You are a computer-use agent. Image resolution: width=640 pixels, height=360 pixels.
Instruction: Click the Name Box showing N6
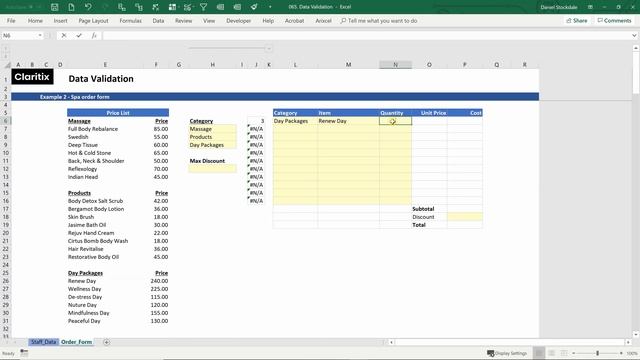point(19,36)
